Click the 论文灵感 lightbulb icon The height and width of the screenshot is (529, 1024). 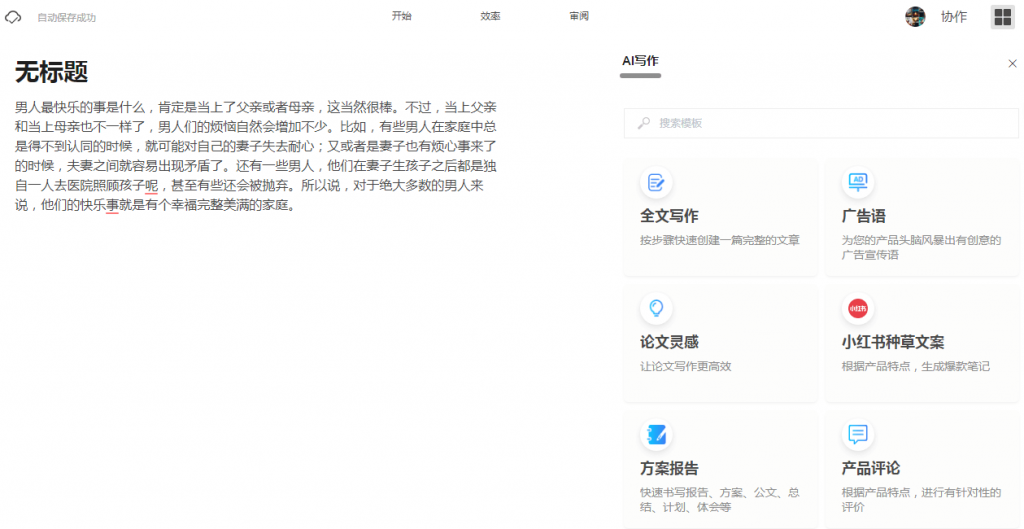656,308
